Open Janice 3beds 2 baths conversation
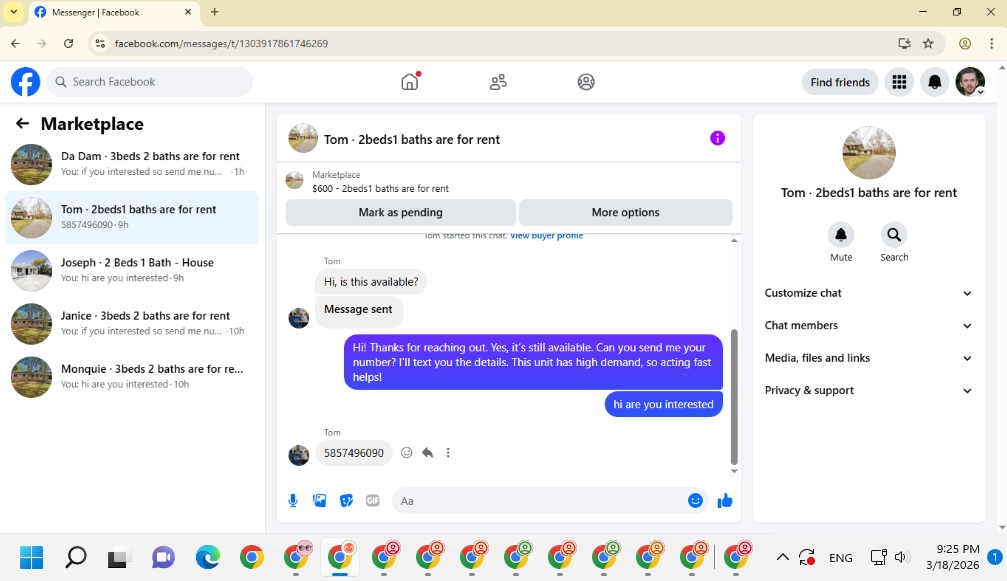Screen dimensions: 1007x581 click(x=132, y=324)
